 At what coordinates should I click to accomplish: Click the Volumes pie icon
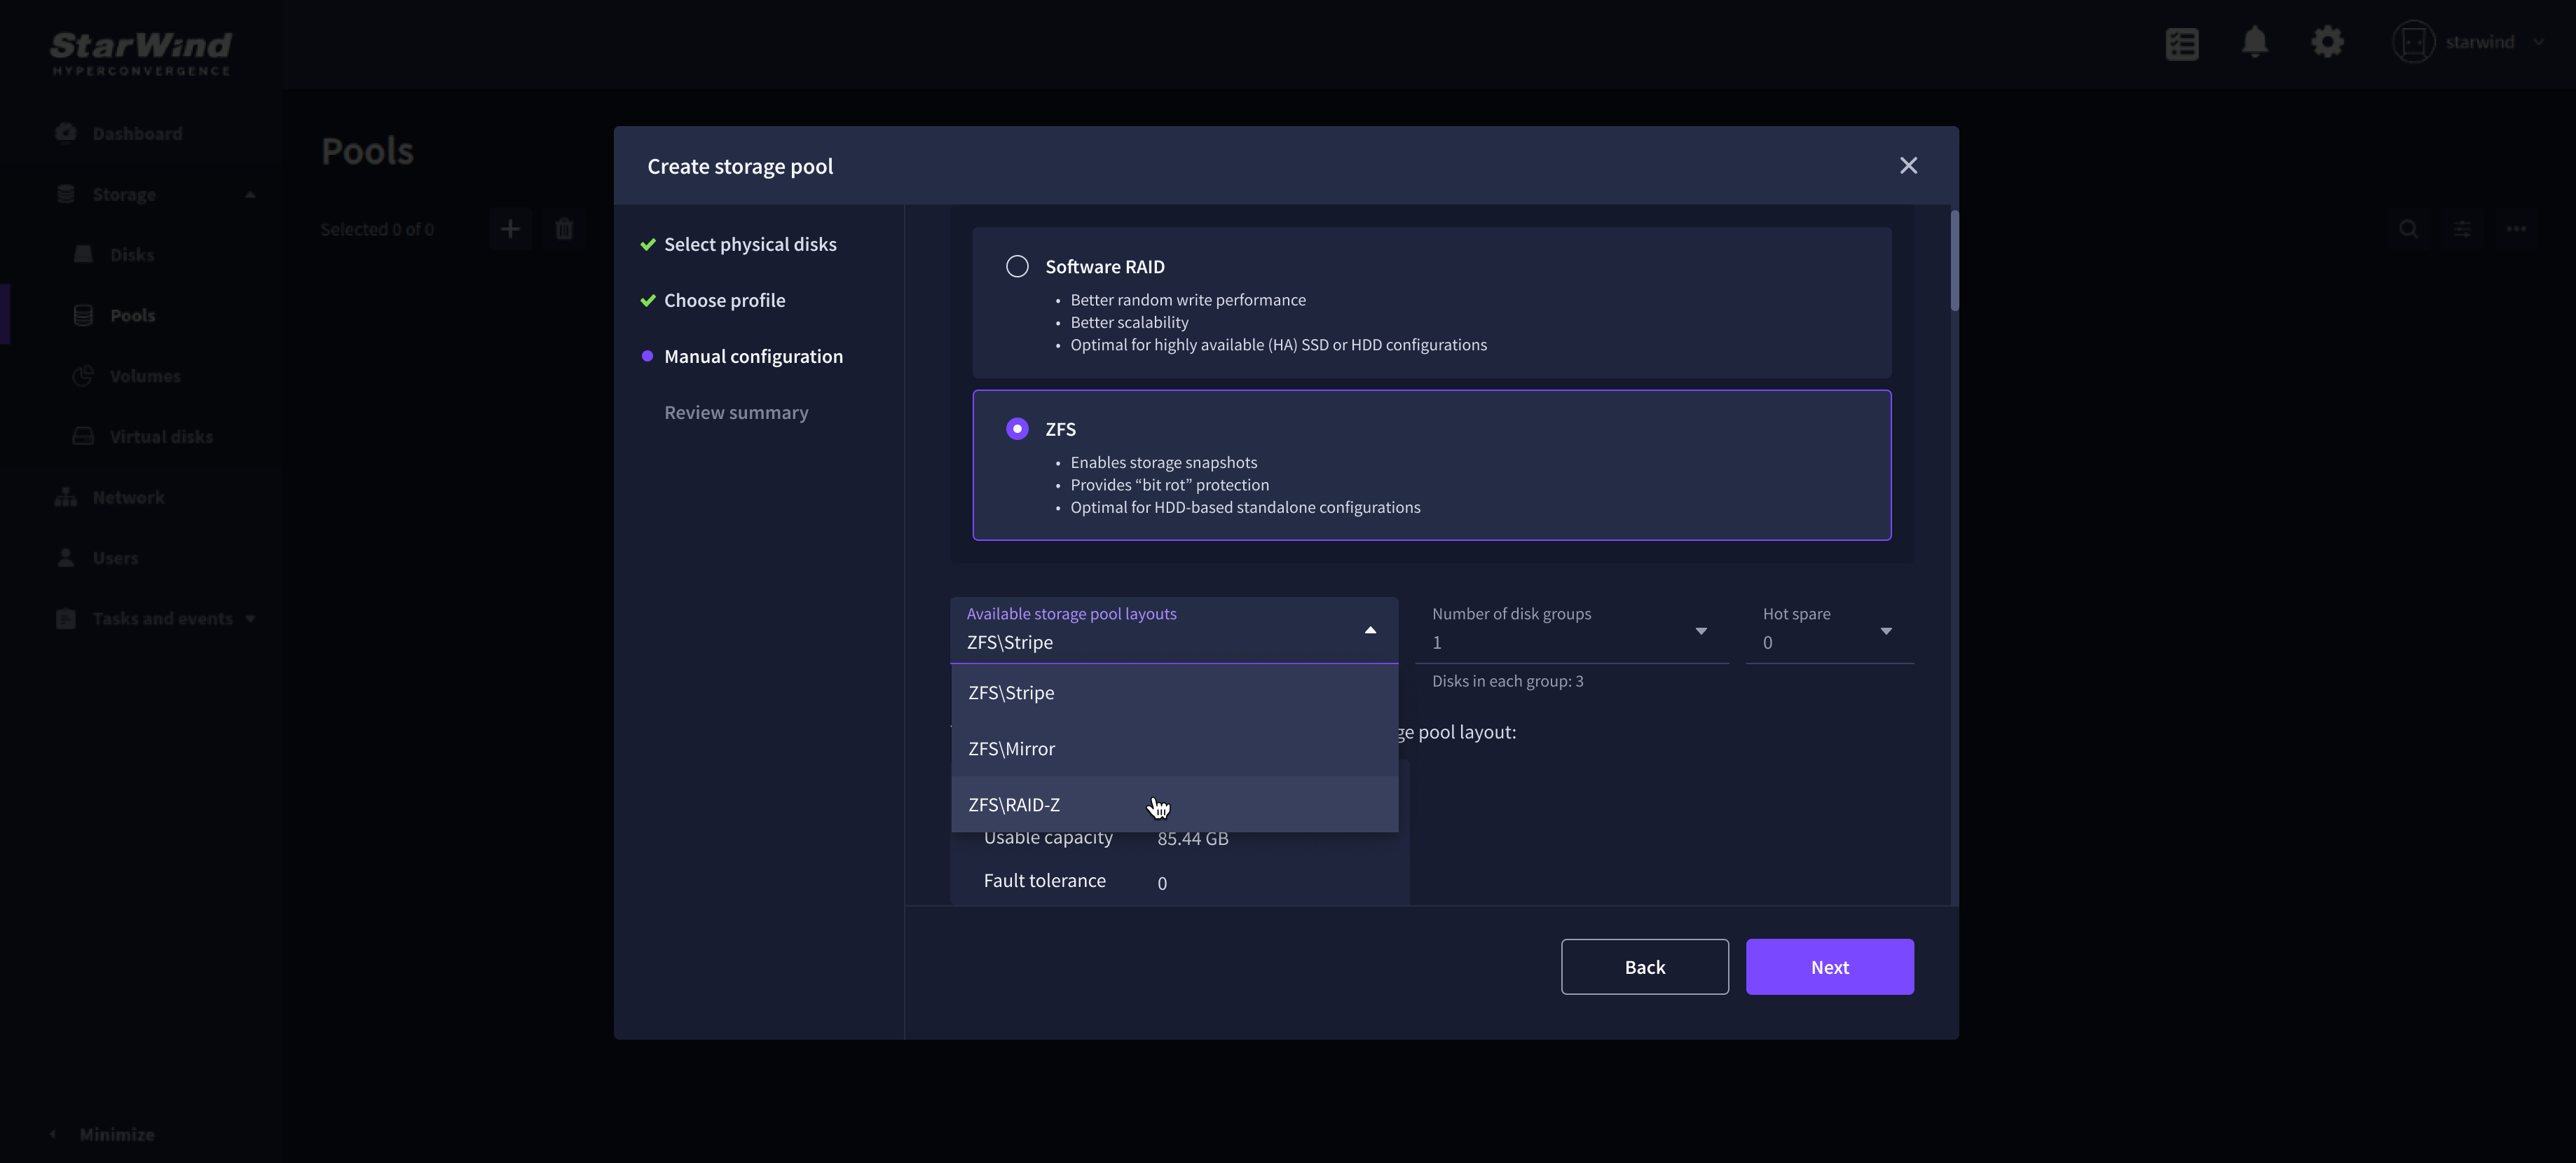[84, 376]
